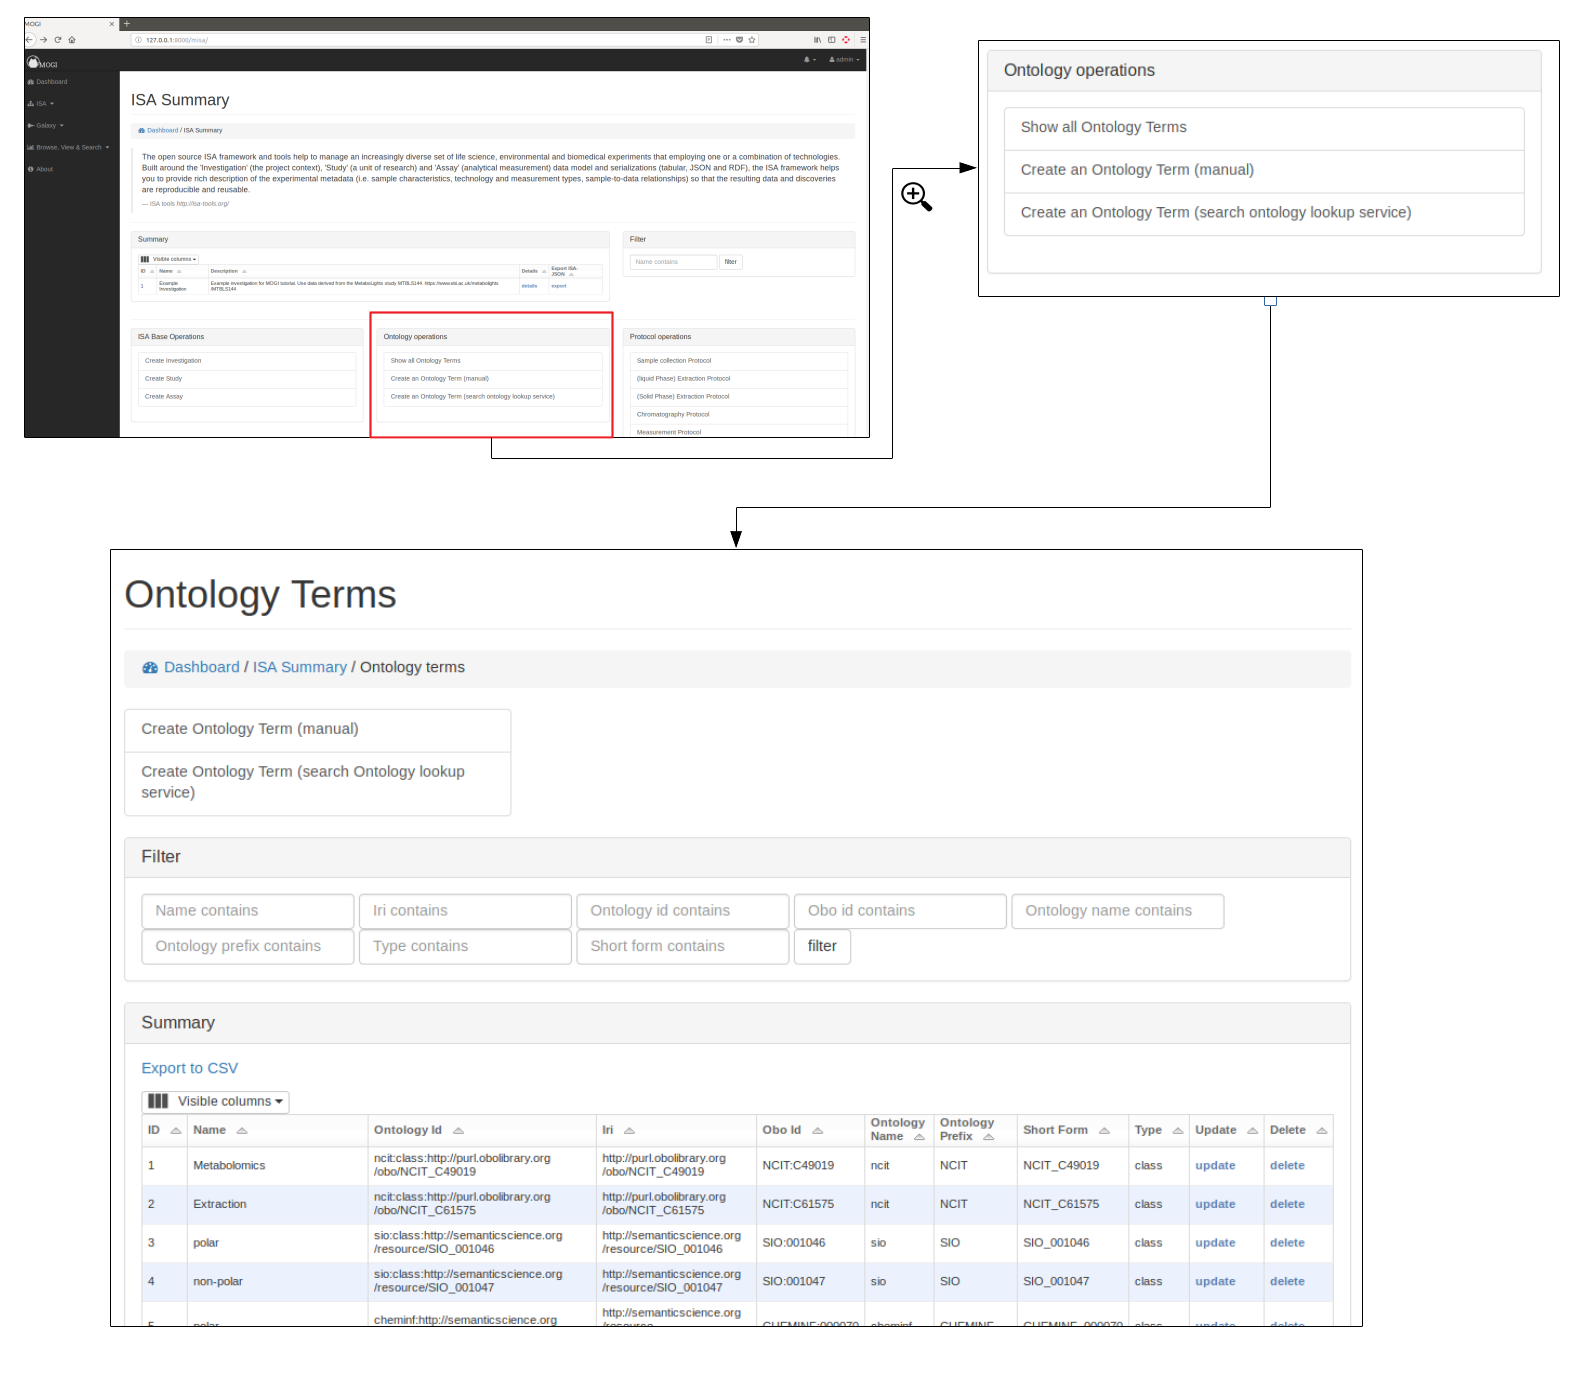Click the MOGI logo
This screenshot has height=1393, width=1588.
tap(42, 63)
